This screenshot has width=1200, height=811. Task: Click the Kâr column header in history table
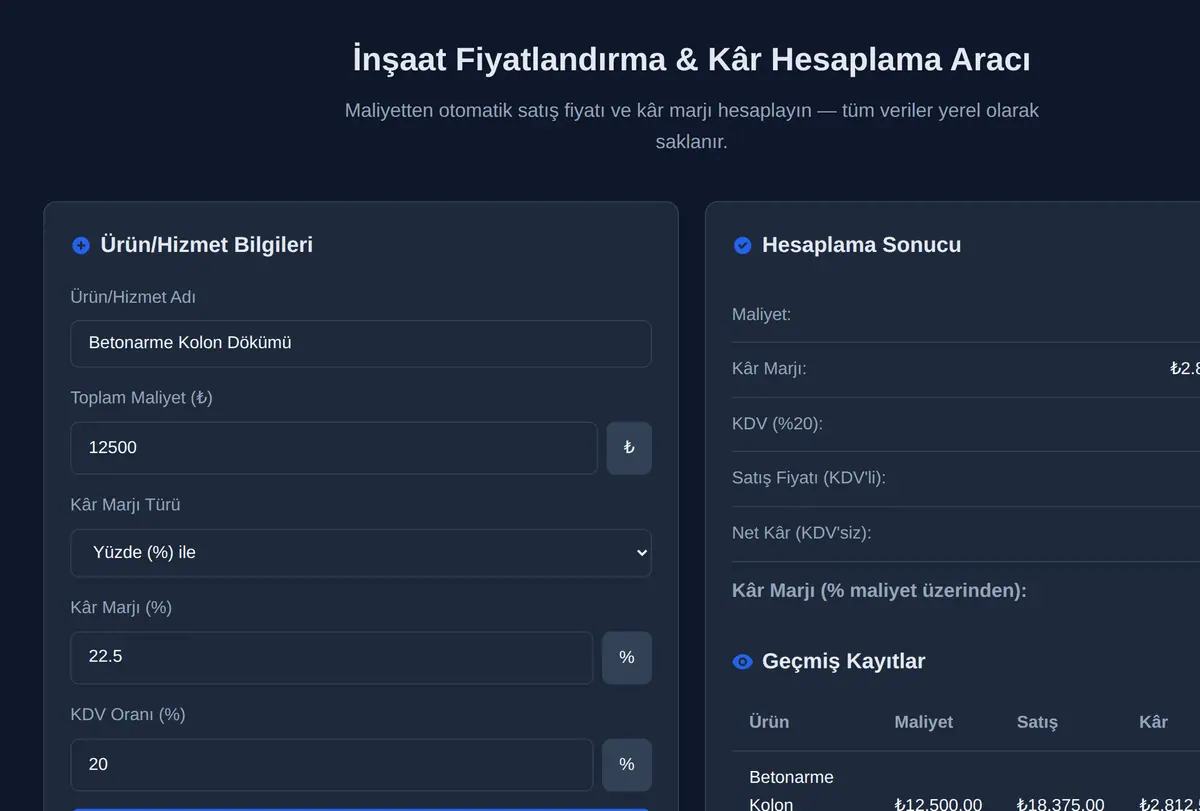[1153, 722]
